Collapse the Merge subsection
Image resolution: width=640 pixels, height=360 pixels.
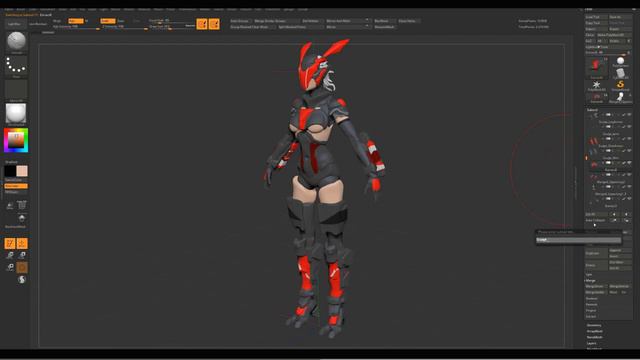coord(590,280)
